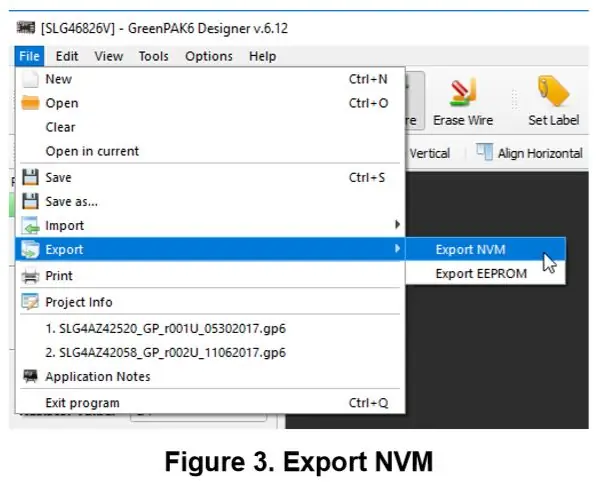
Task: Click the New document icon
Action: pos(30,79)
